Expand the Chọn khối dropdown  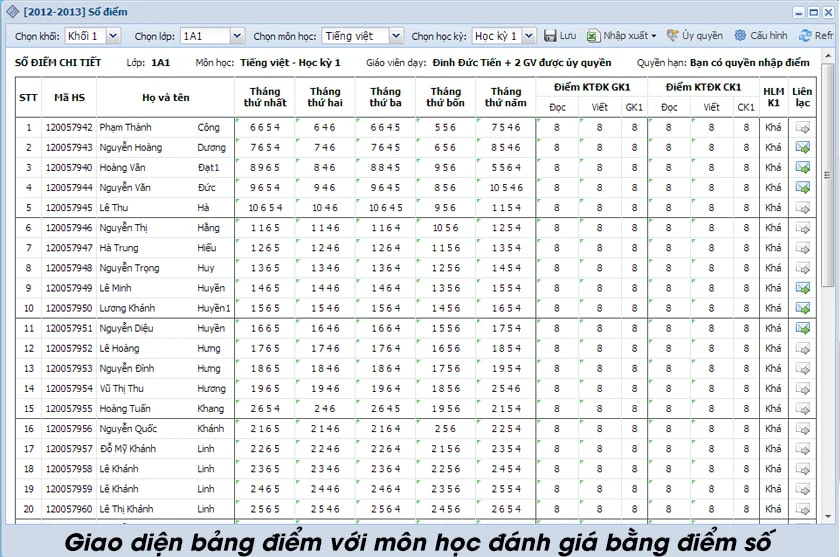113,36
